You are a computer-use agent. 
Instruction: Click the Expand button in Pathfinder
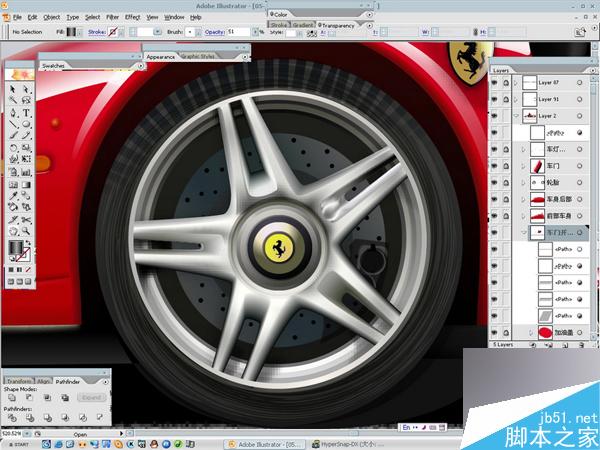tap(91, 397)
